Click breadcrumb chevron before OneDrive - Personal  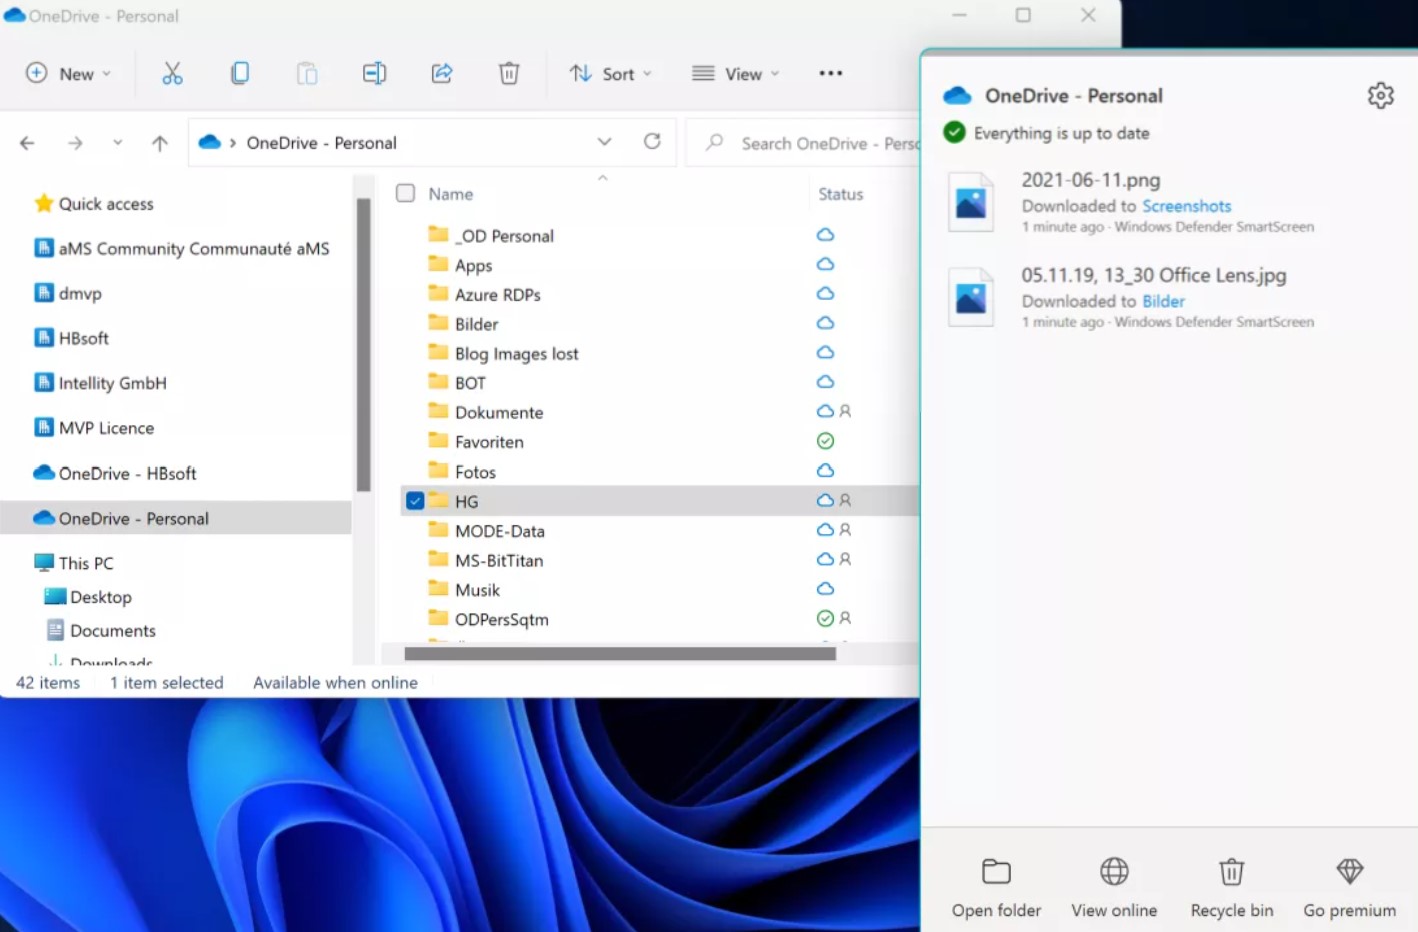click(x=233, y=143)
